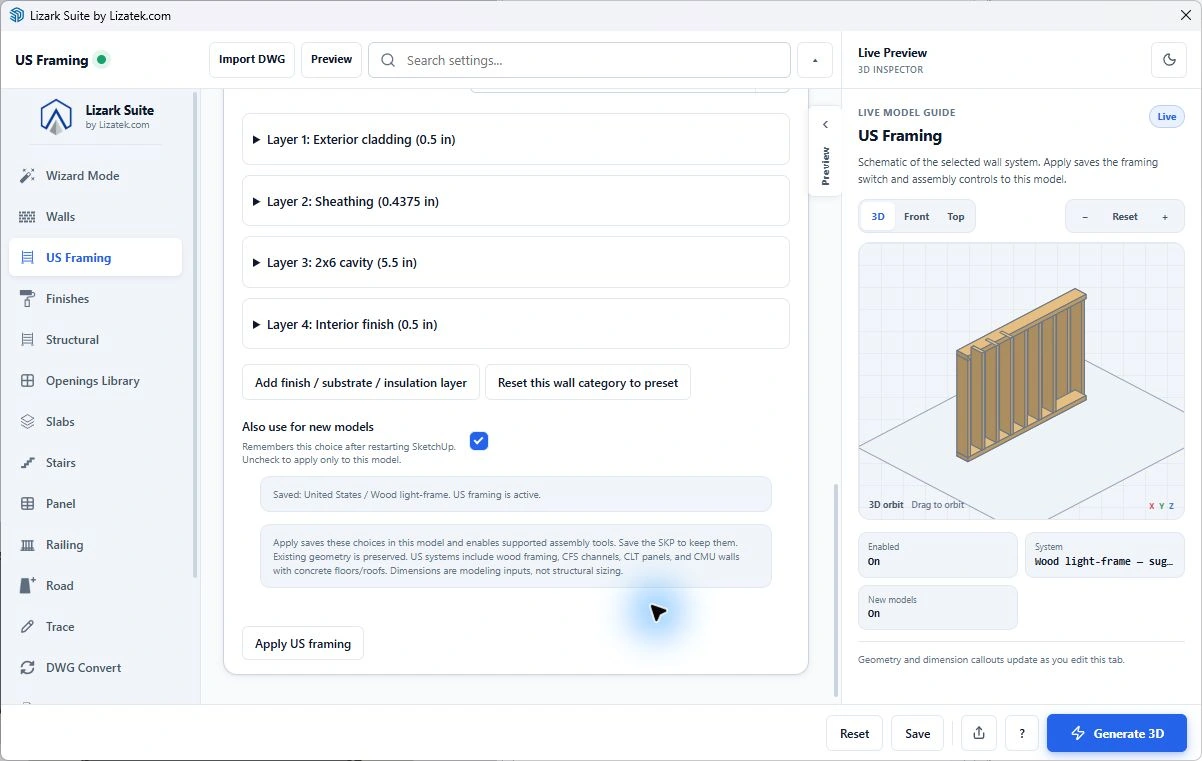Click the sidebar vertical scrollbar
The image size is (1202, 761).
click(195, 335)
